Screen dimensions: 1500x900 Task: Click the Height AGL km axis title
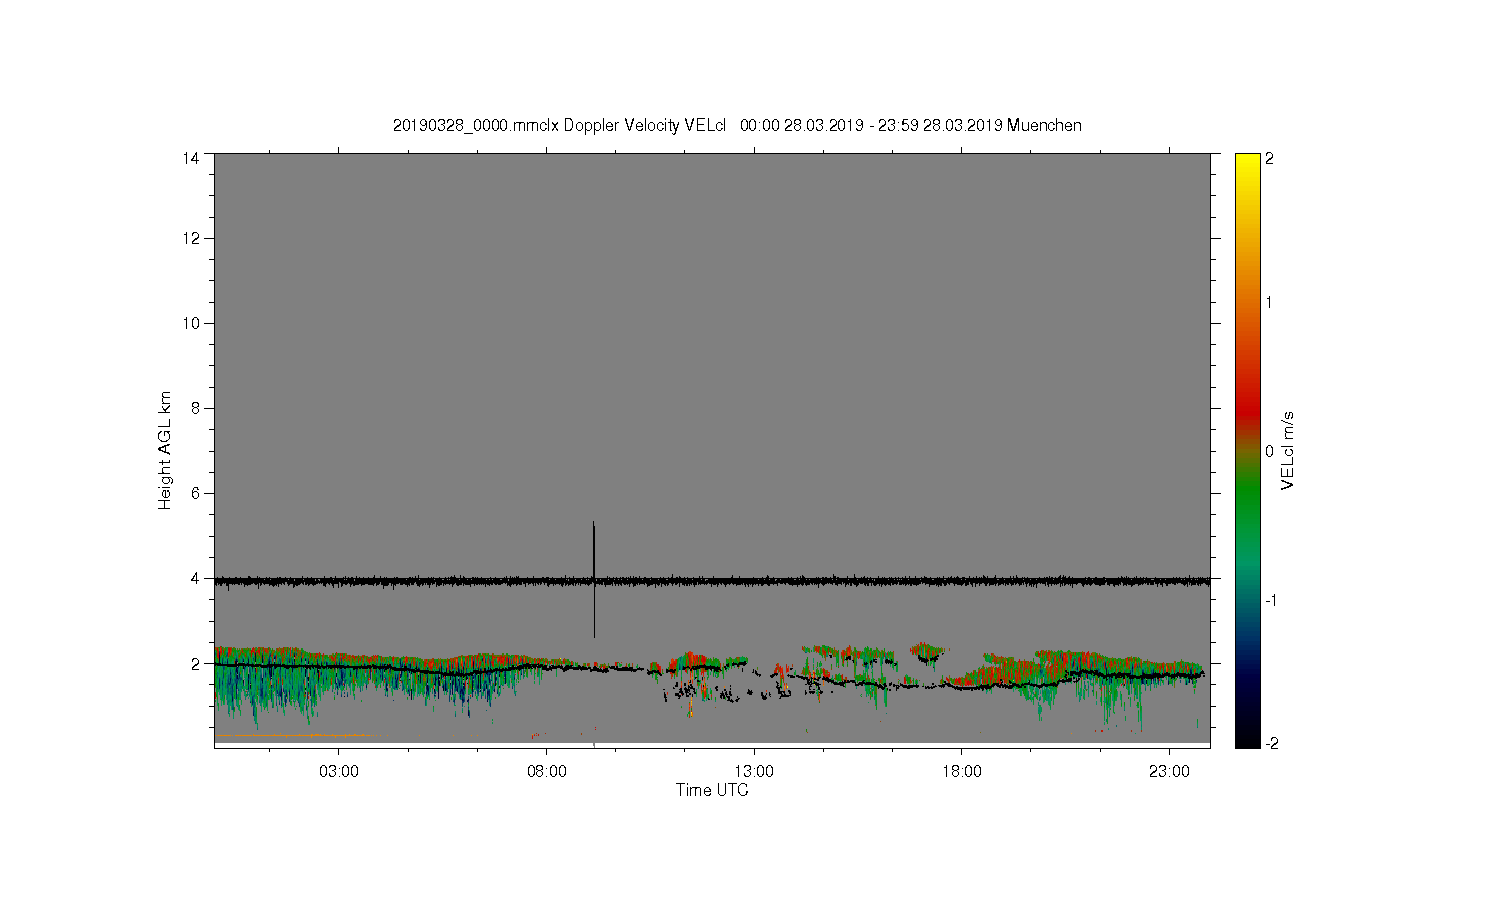[x=165, y=450]
